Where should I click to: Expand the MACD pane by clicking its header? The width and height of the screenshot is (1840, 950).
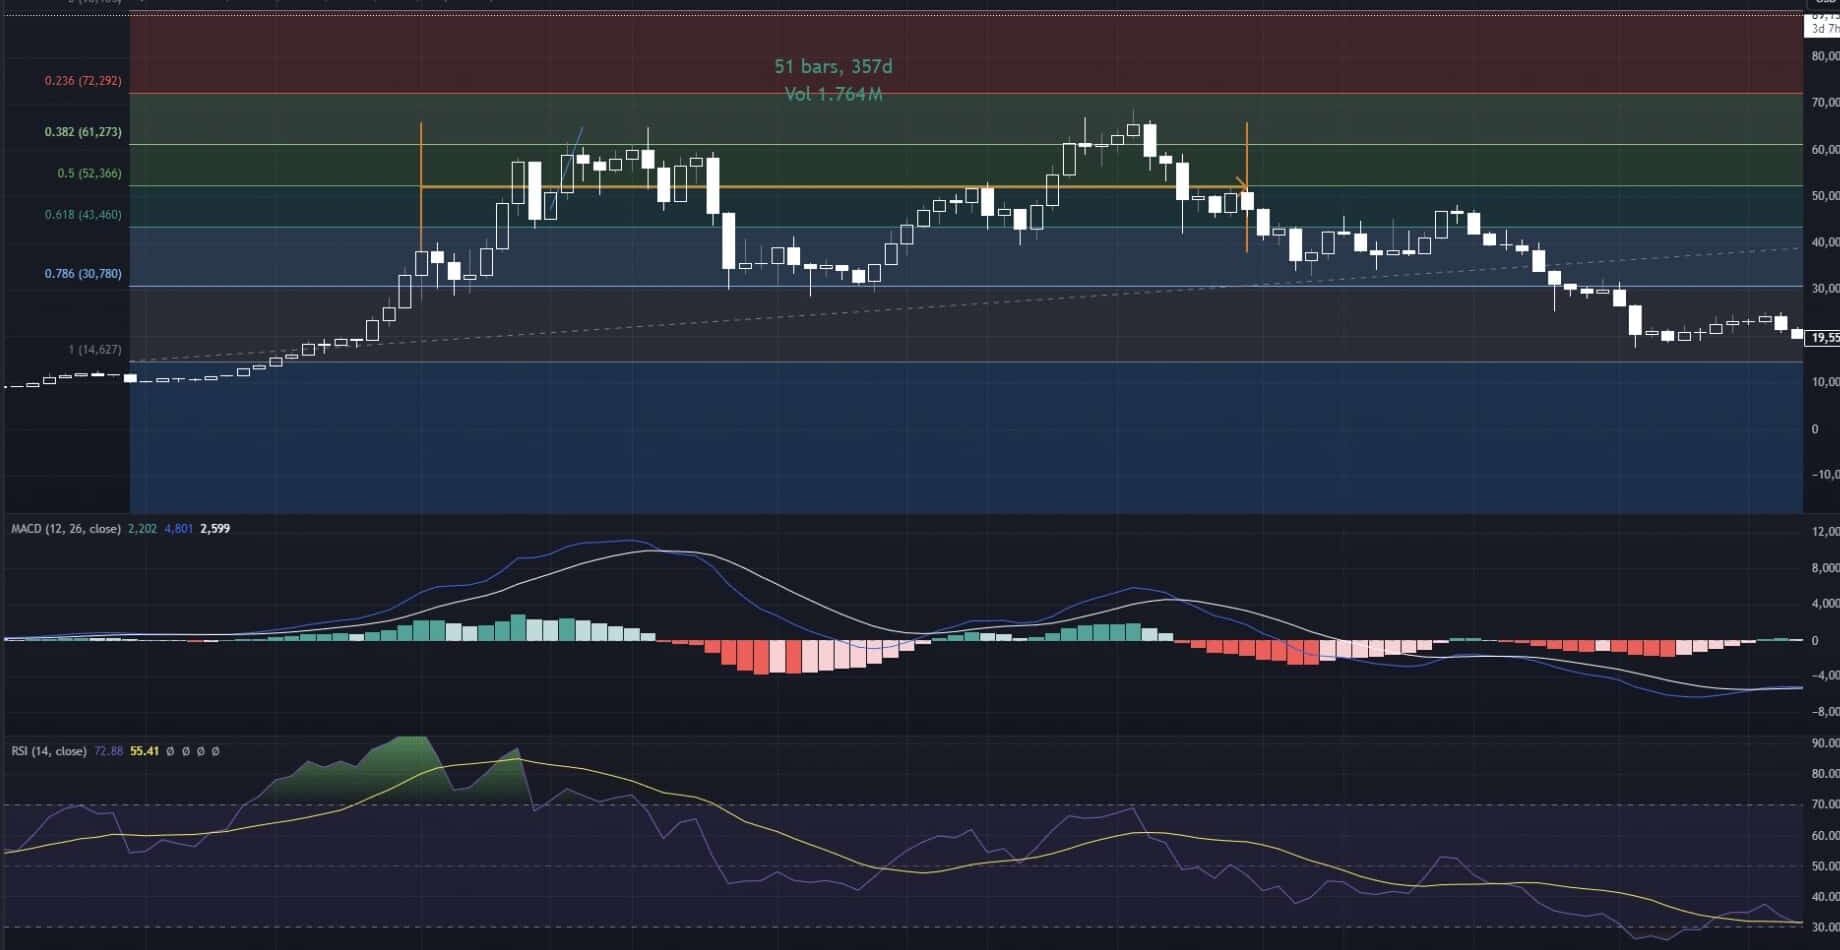click(x=65, y=528)
